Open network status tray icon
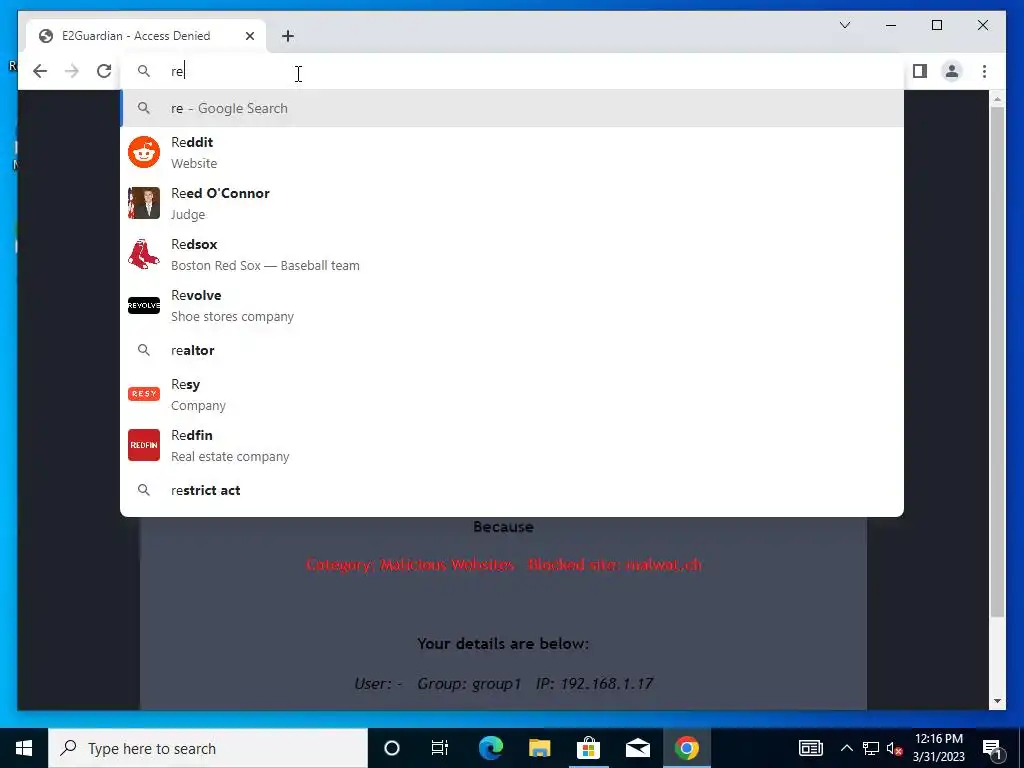The width and height of the screenshot is (1024, 768). click(x=871, y=748)
